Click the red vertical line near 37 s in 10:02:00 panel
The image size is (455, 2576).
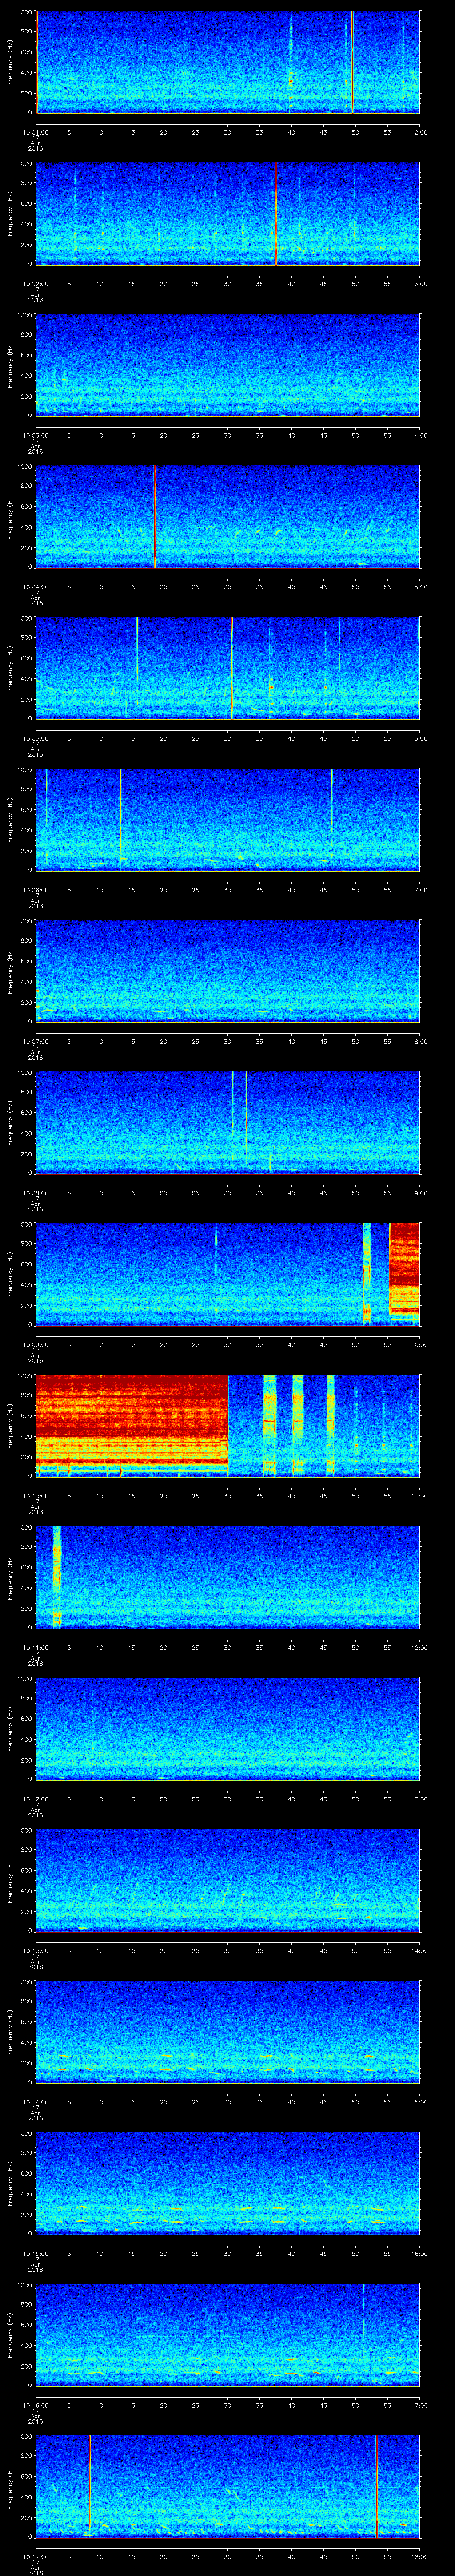point(276,214)
